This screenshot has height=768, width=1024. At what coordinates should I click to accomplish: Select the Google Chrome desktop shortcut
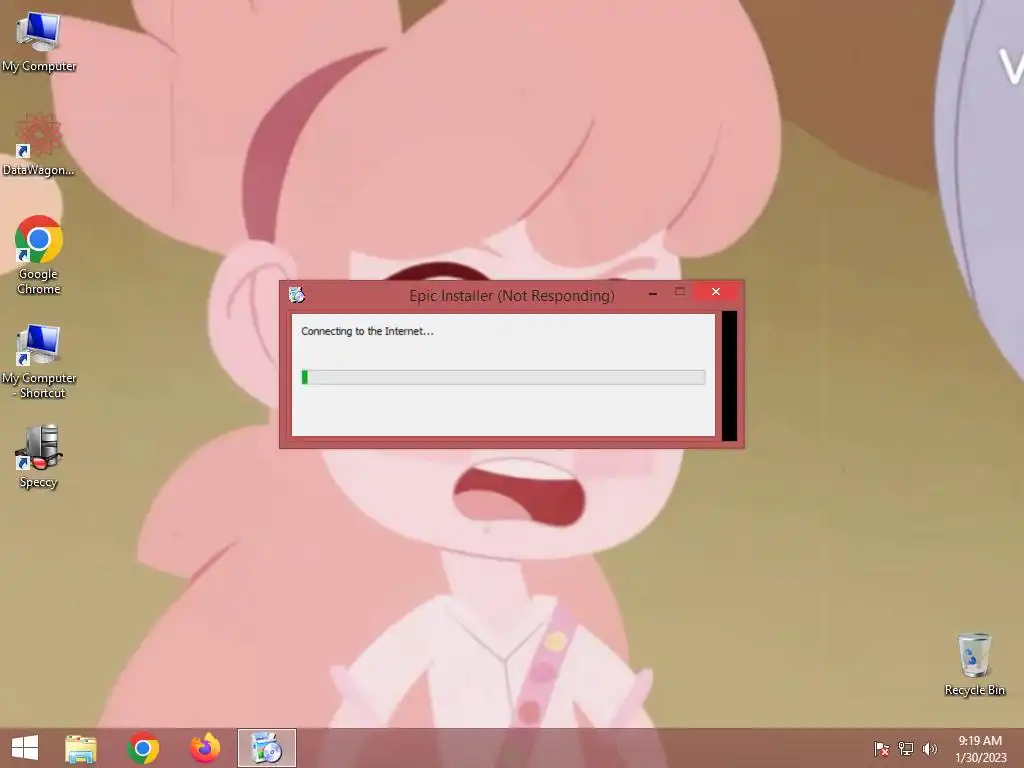[x=39, y=255]
